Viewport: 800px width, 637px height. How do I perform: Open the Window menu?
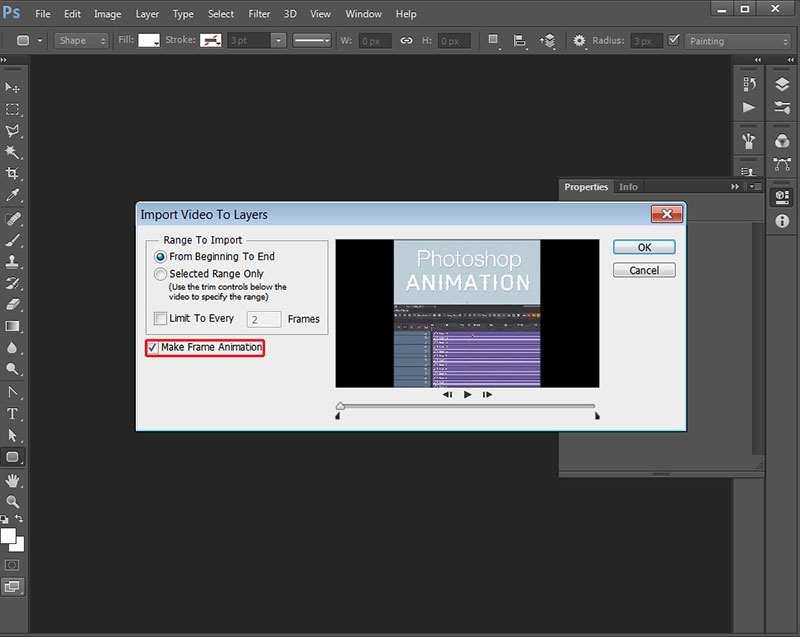[x=363, y=14]
